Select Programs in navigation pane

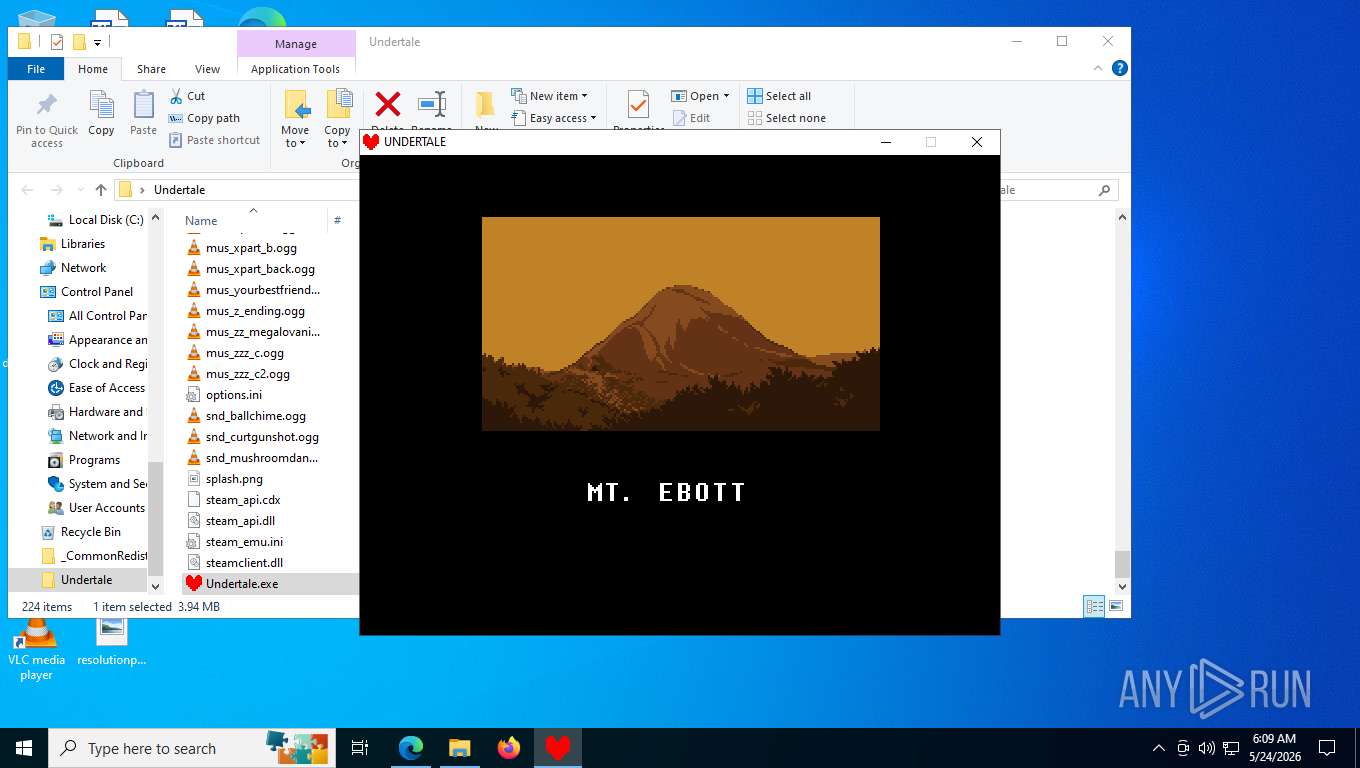click(84, 460)
